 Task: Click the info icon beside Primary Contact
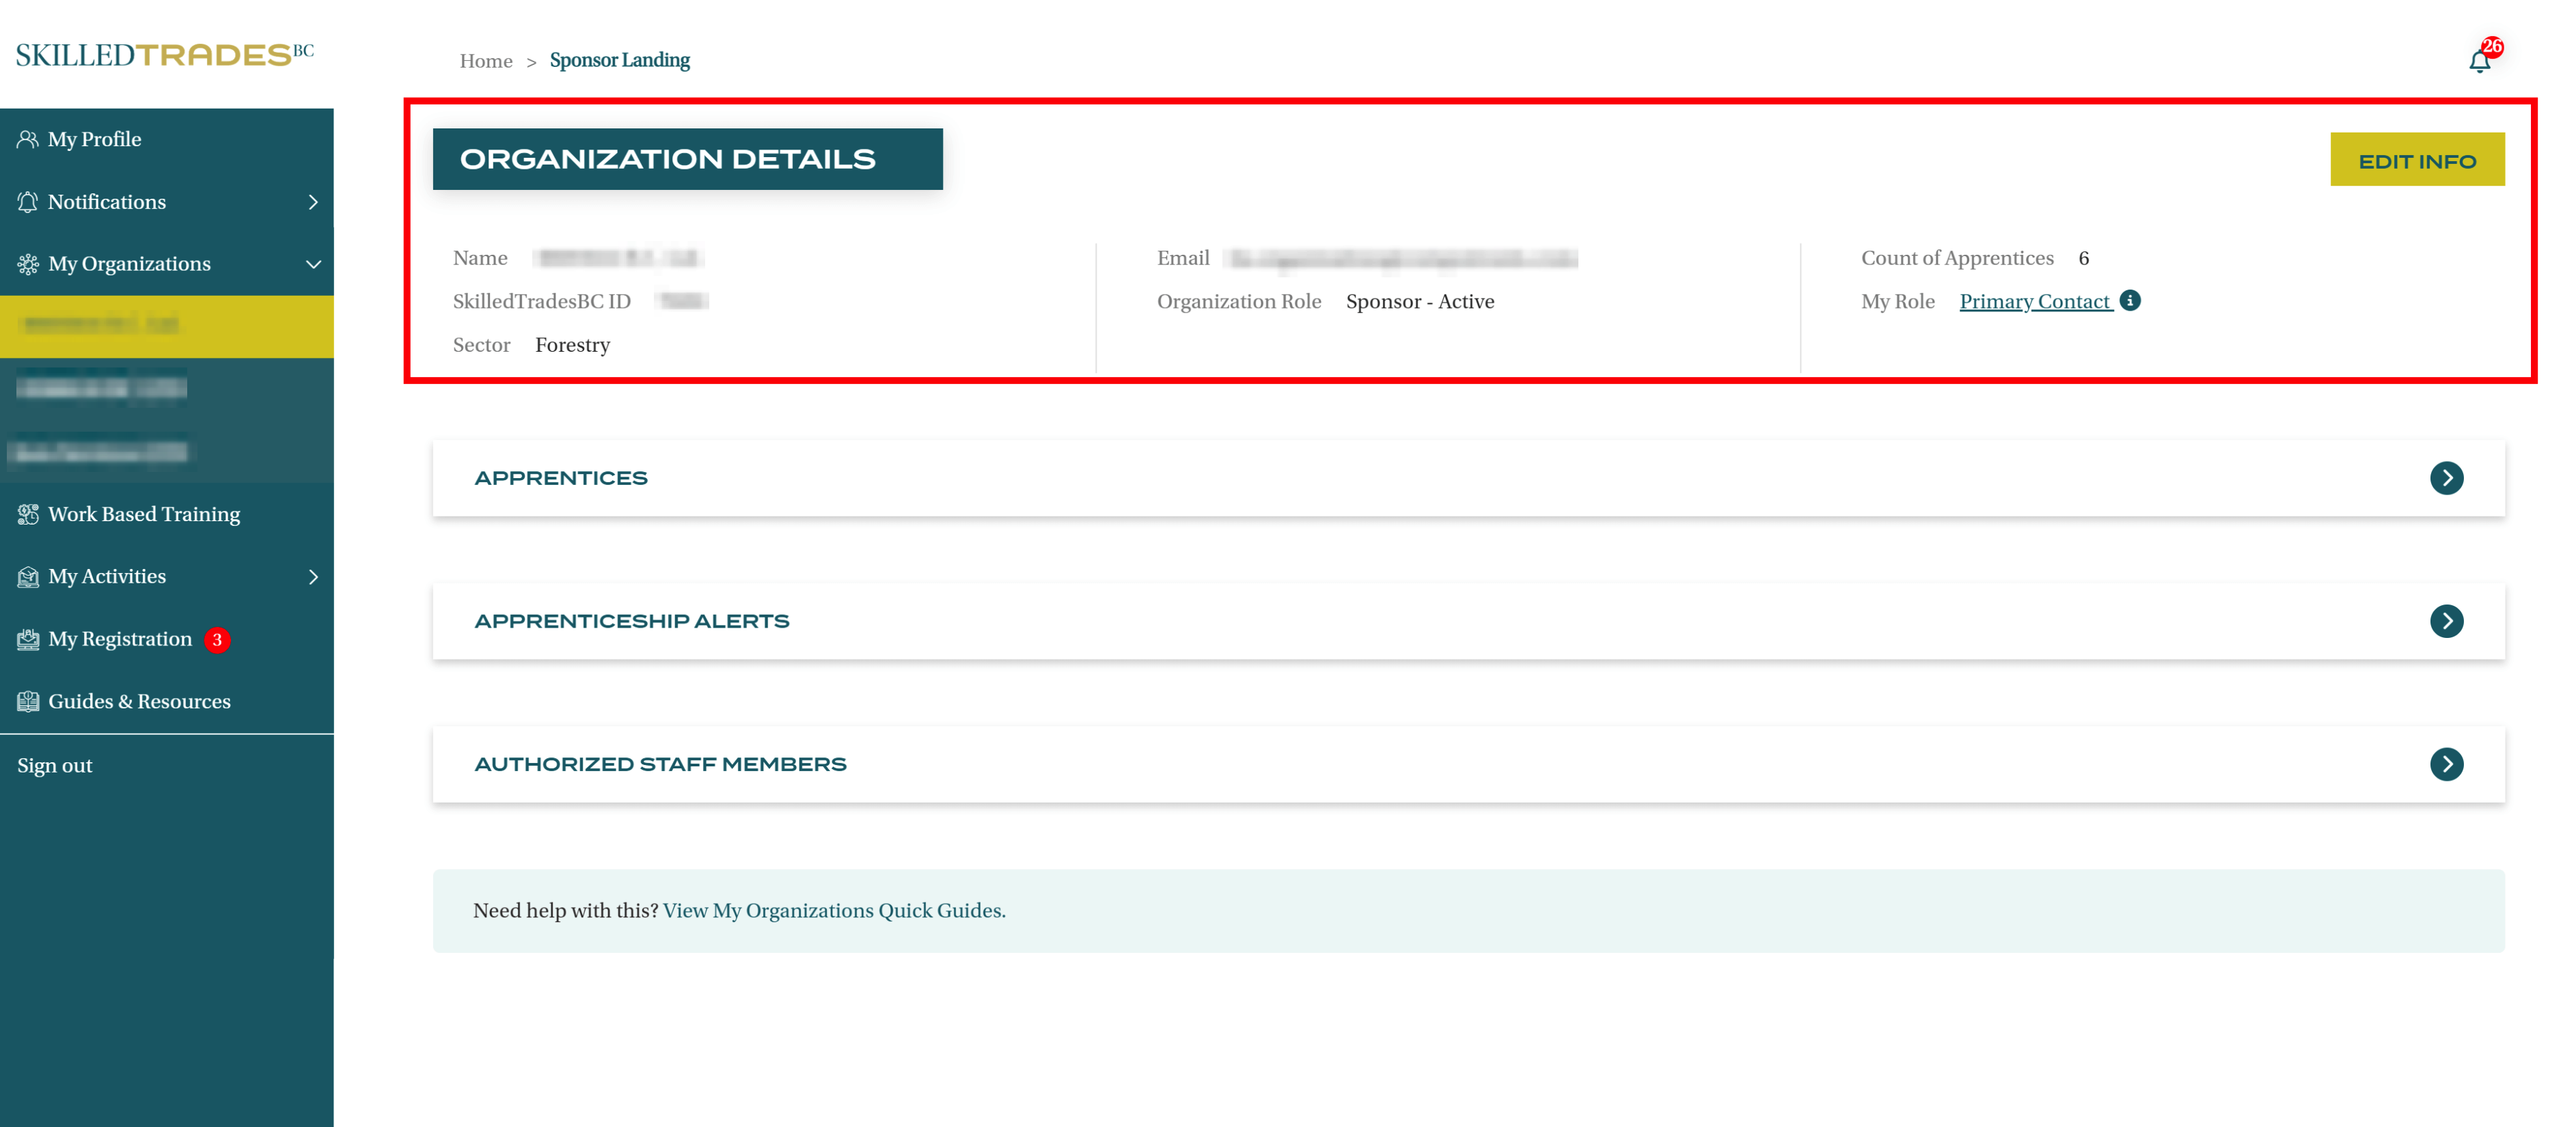tap(2130, 300)
